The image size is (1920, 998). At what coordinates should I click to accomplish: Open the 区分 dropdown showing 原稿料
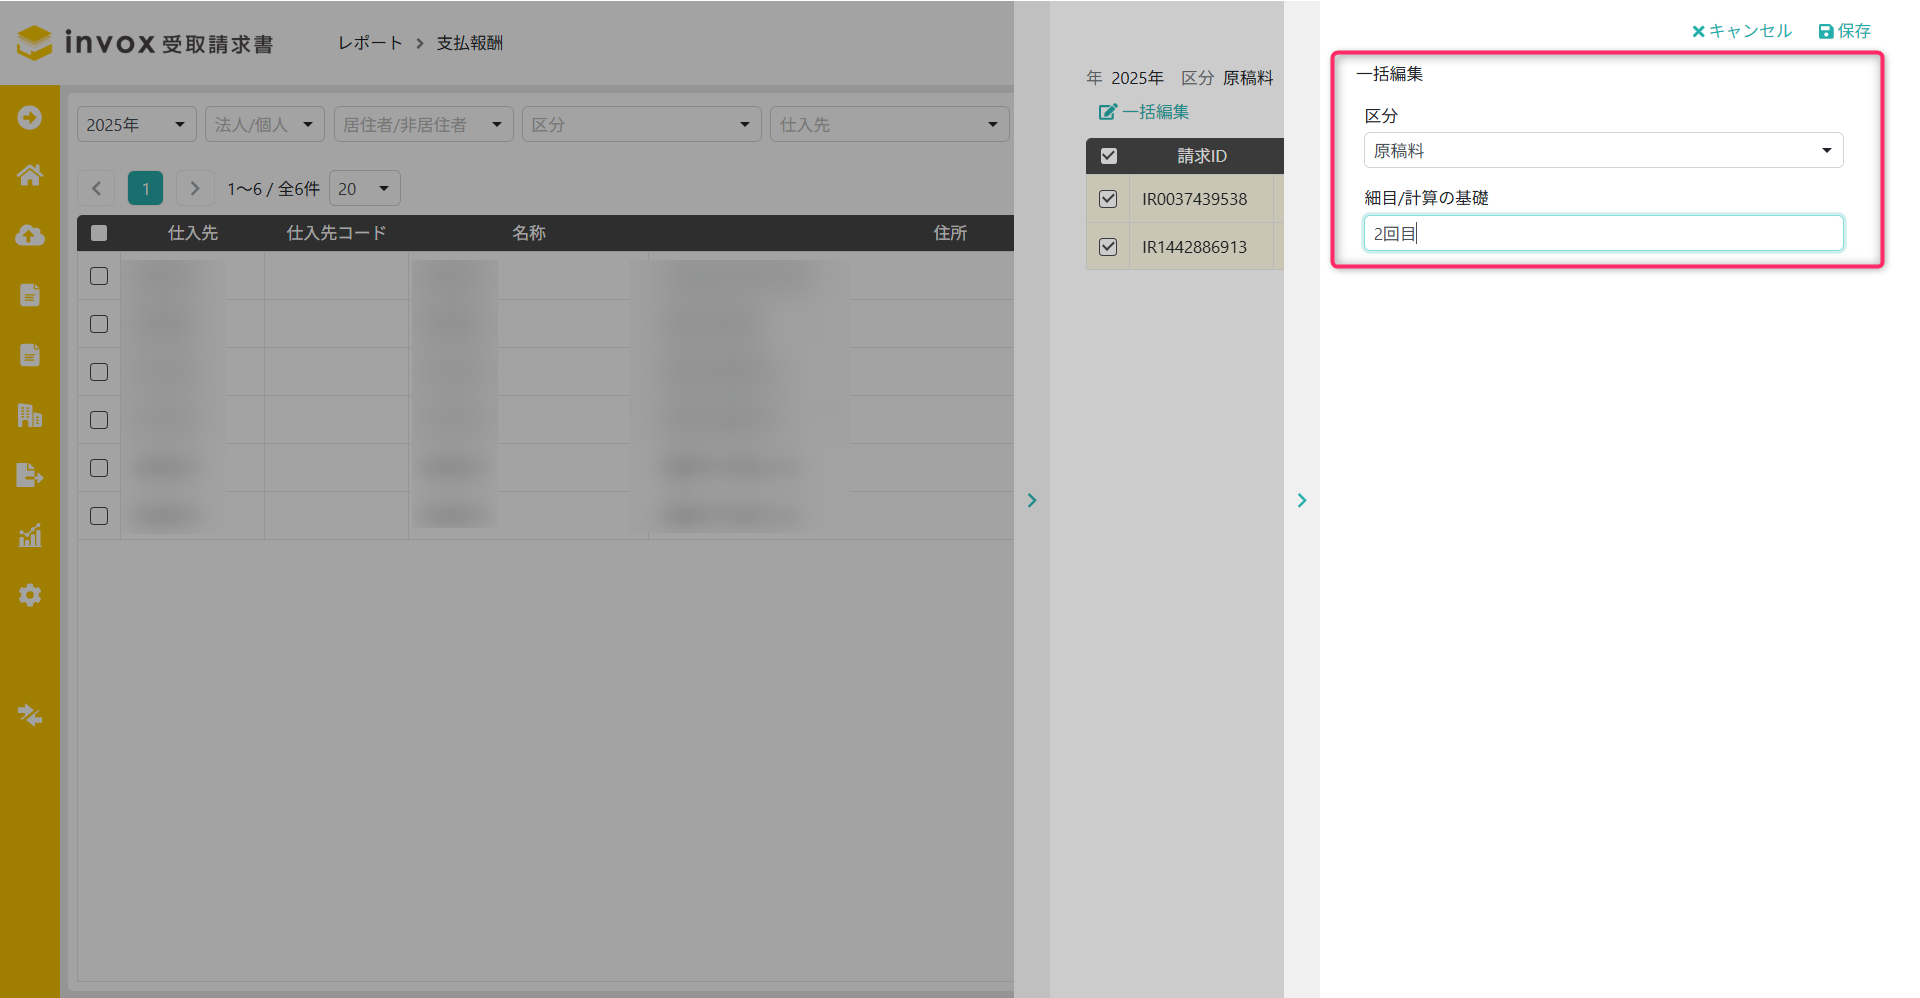[1602, 151]
